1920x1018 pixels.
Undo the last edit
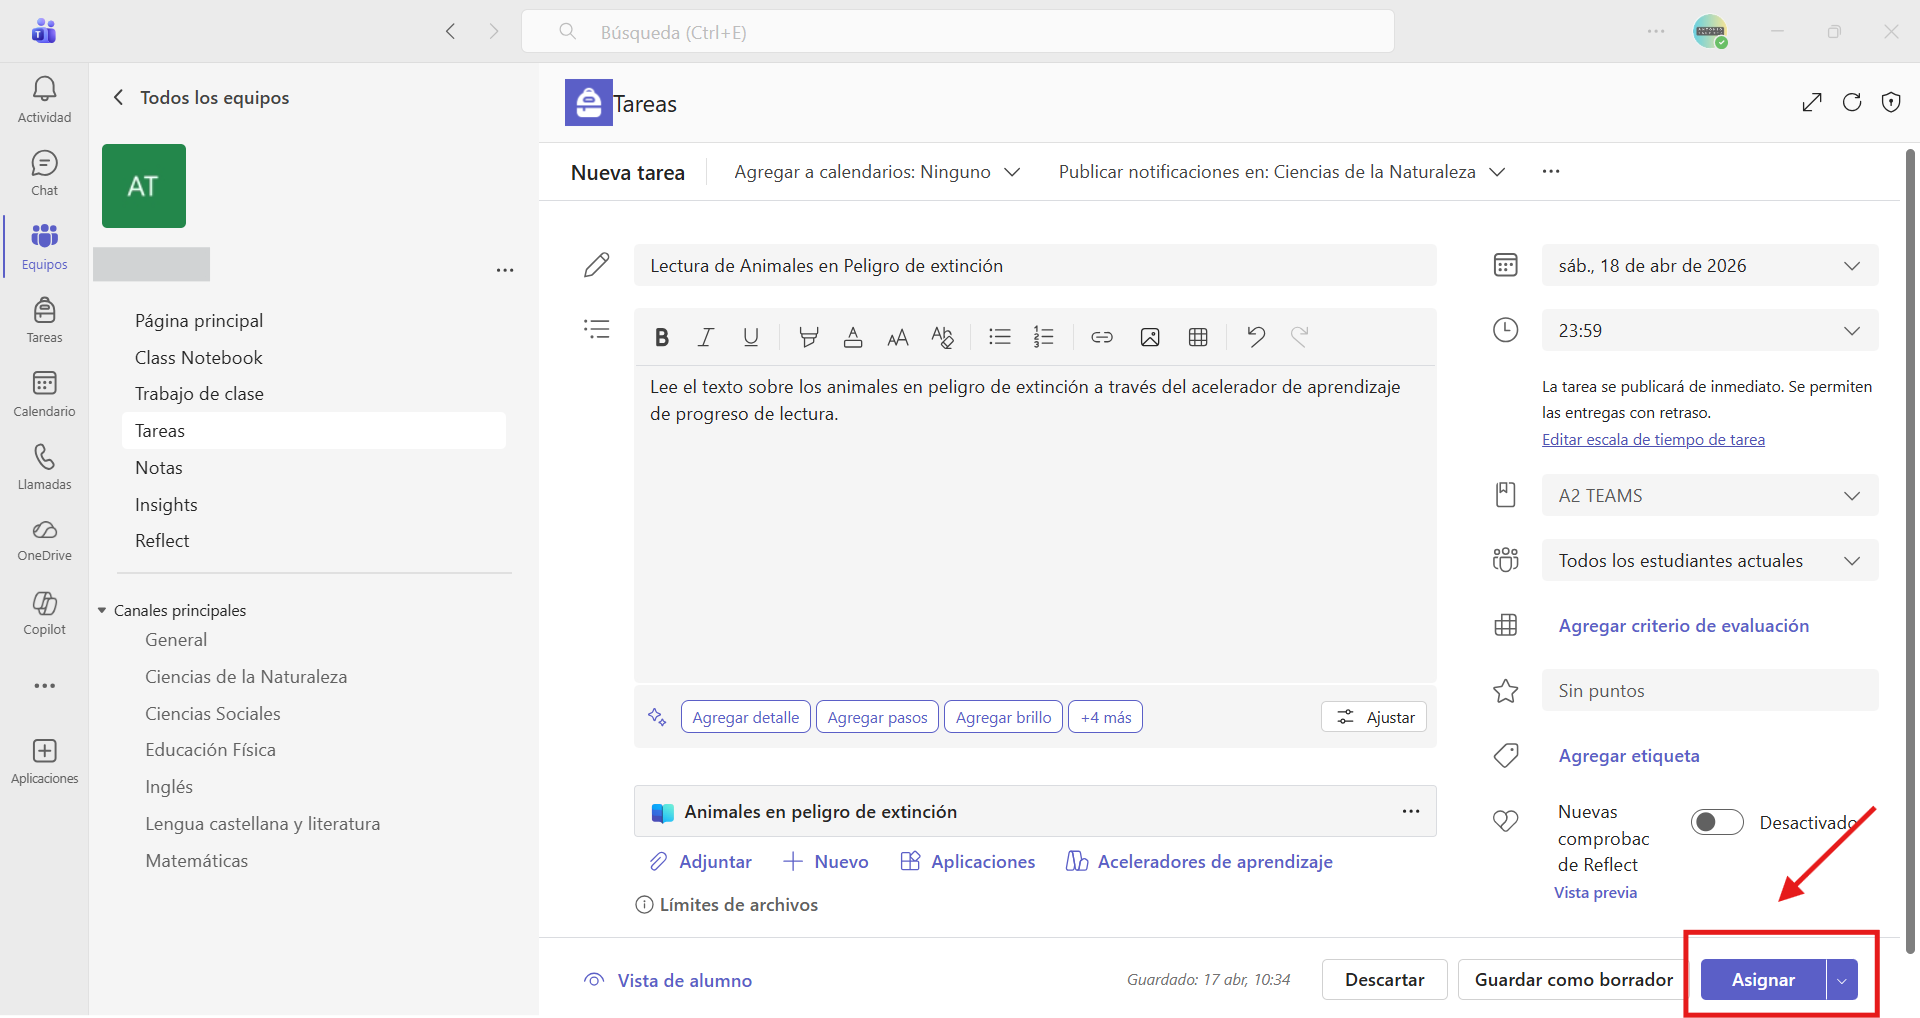(x=1256, y=337)
